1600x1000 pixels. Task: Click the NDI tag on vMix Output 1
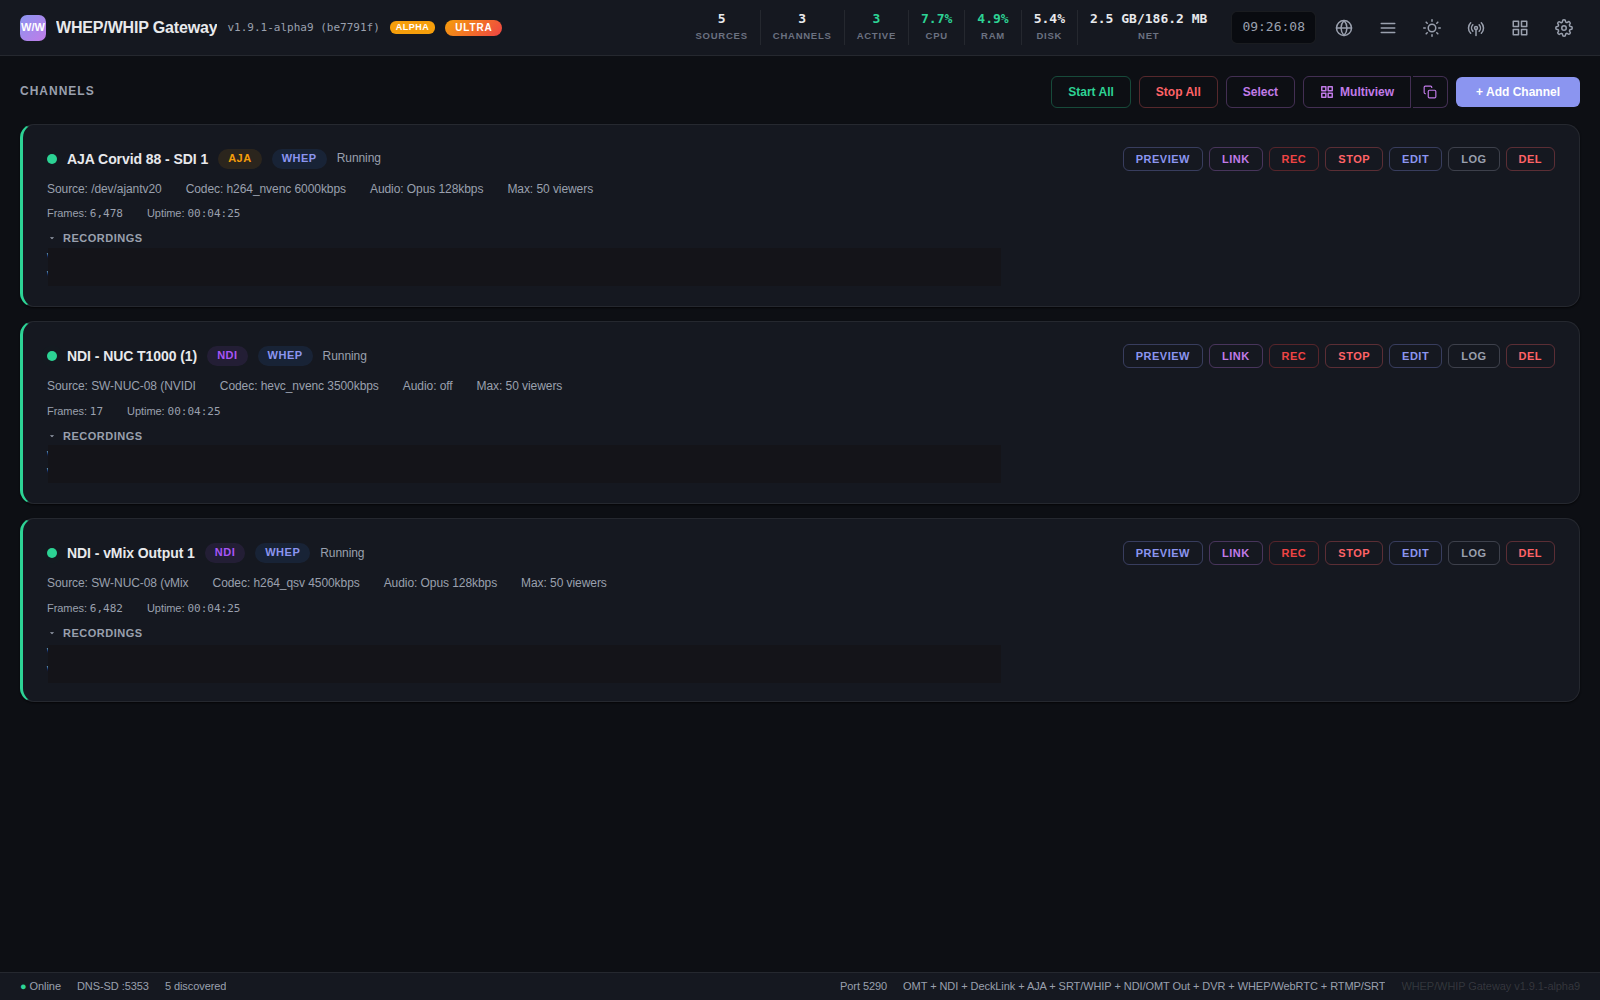[225, 552]
